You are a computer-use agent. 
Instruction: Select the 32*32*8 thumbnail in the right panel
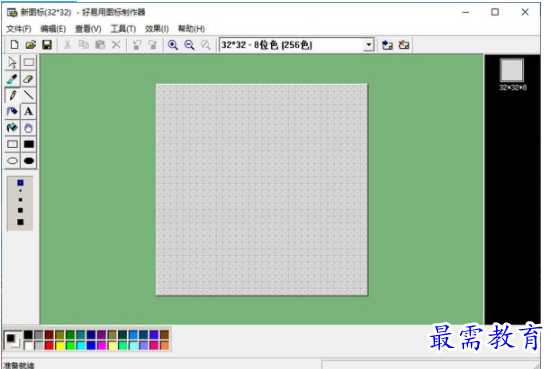click(512, 71)
